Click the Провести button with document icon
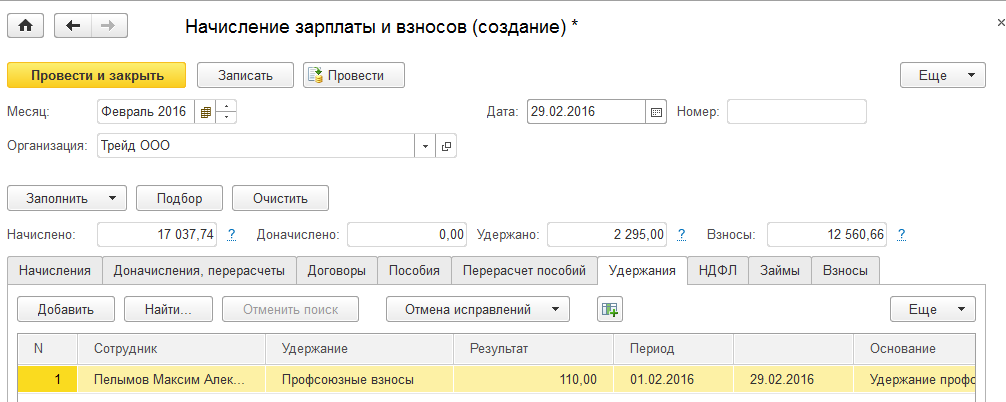Screen dimensions: 1006x402 pyautogui.click(x=353, y=75)
